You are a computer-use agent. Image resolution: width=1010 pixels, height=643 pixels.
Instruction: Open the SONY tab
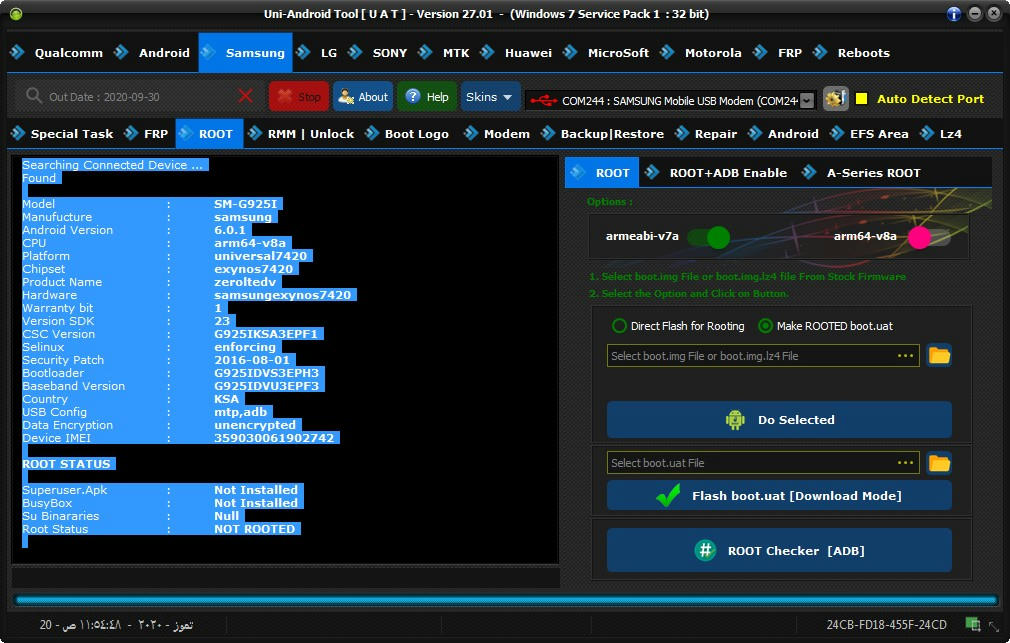[x=377, y=53]
